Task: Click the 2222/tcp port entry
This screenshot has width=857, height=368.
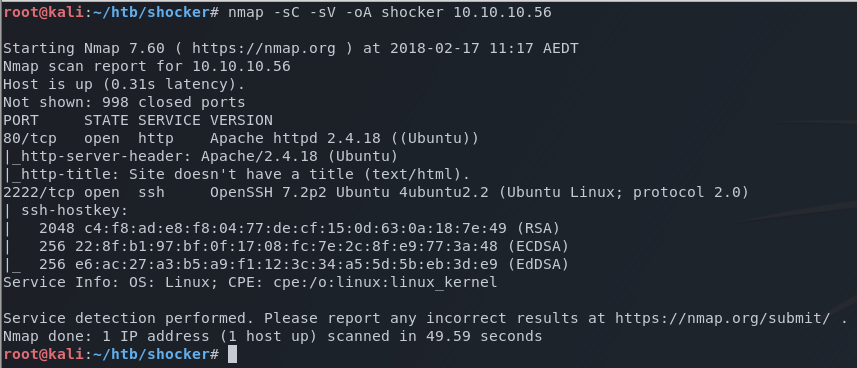Action: 39,192
